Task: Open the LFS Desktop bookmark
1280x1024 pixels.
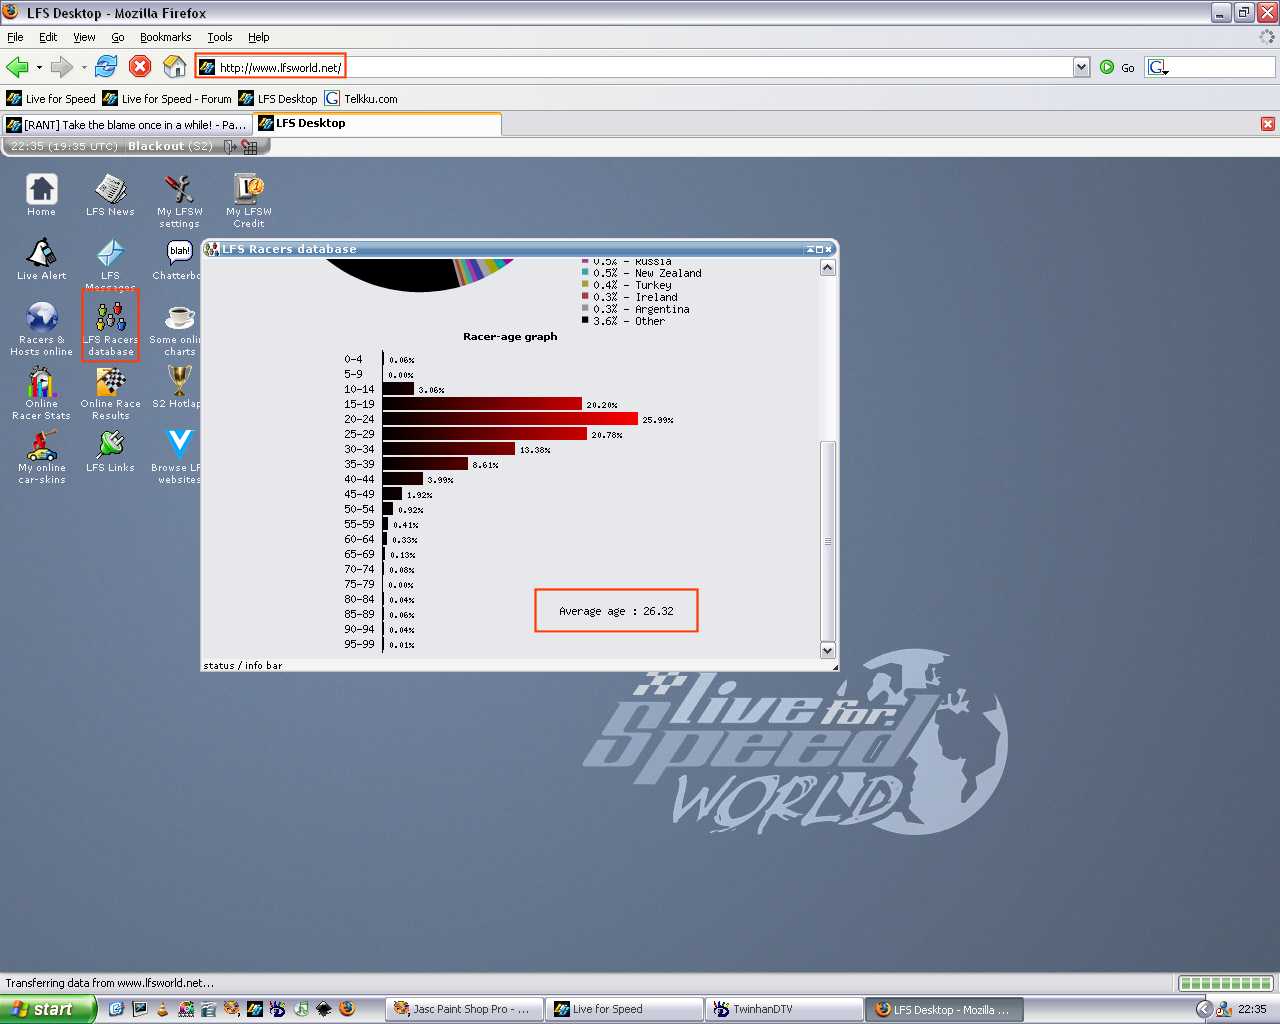Action: (x=278, y=99)
